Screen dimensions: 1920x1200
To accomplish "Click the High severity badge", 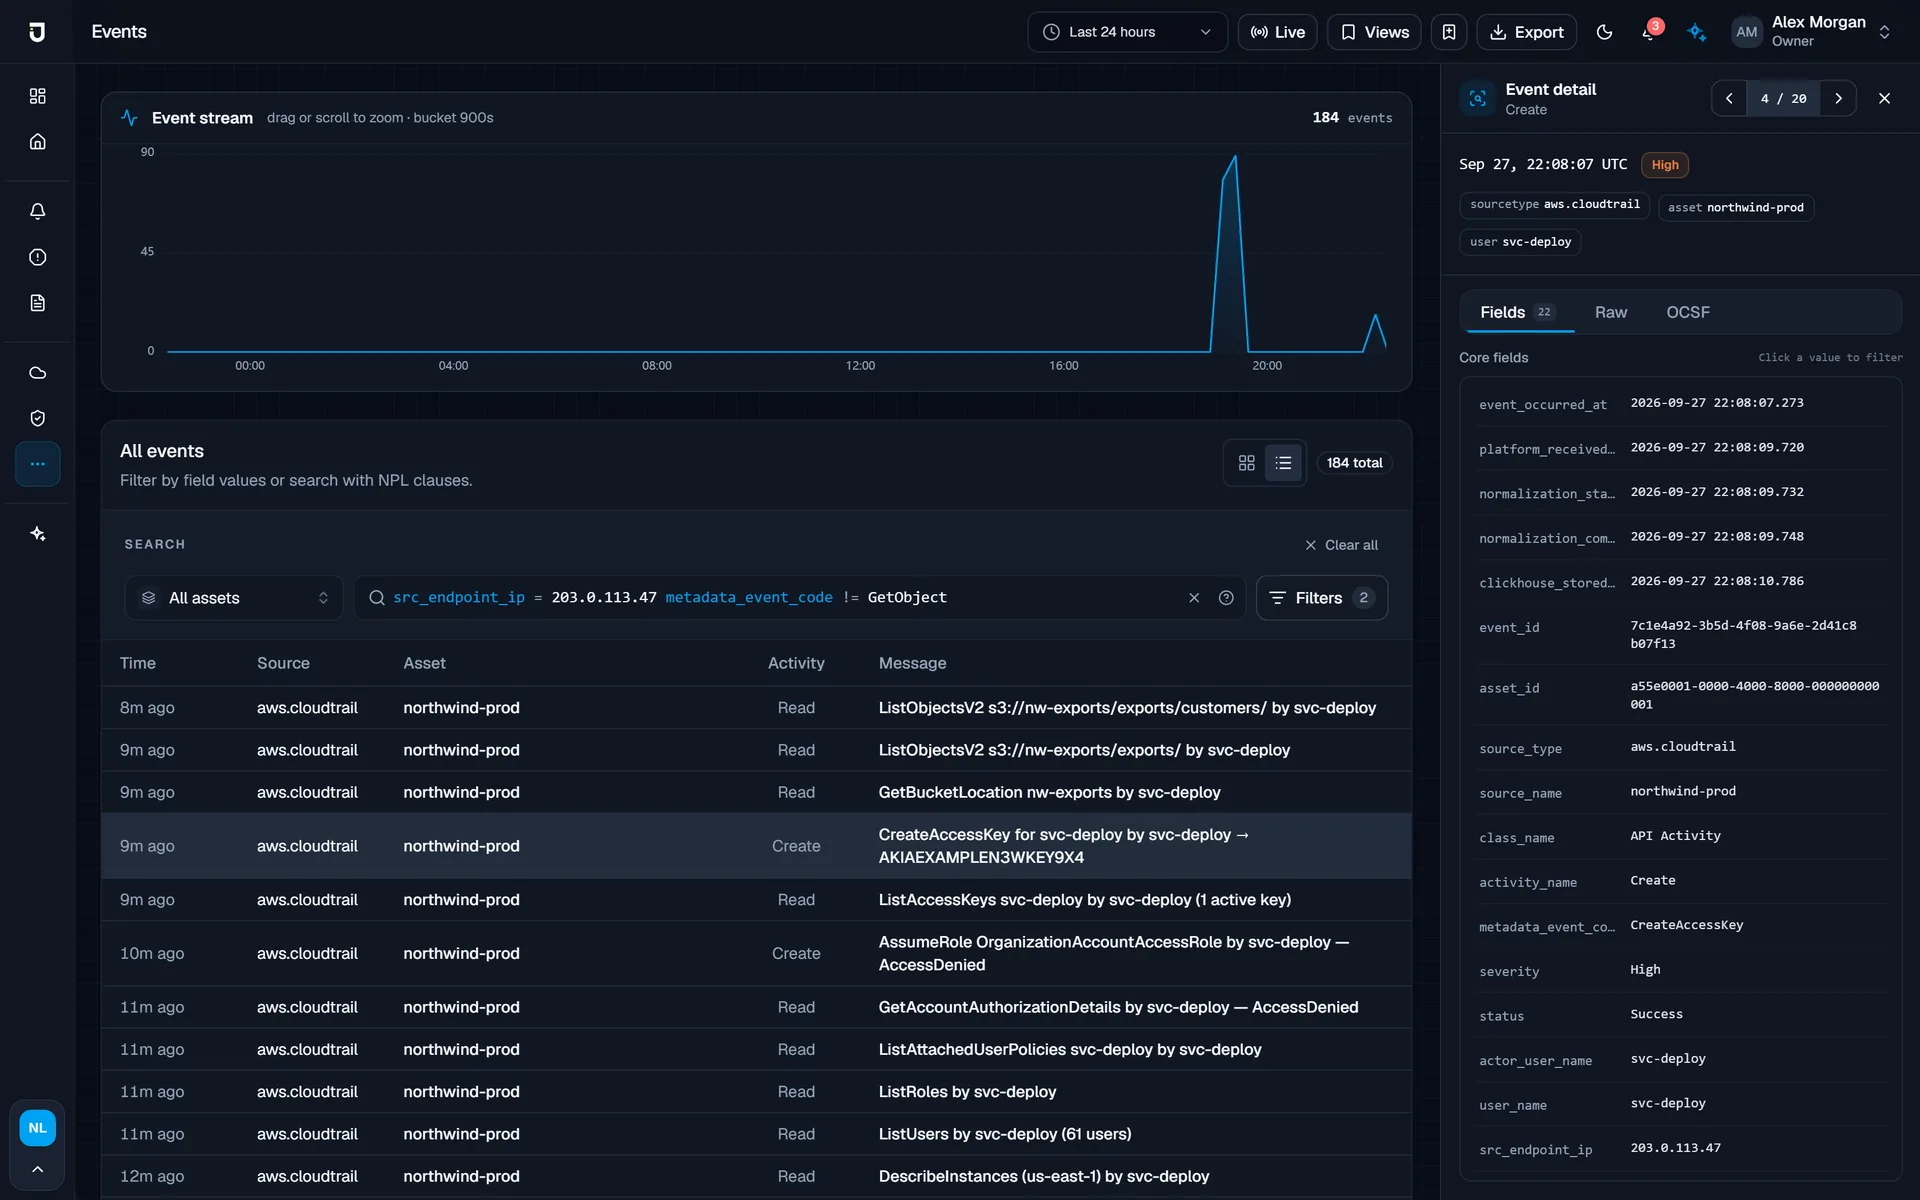I will coord(1665,165).
